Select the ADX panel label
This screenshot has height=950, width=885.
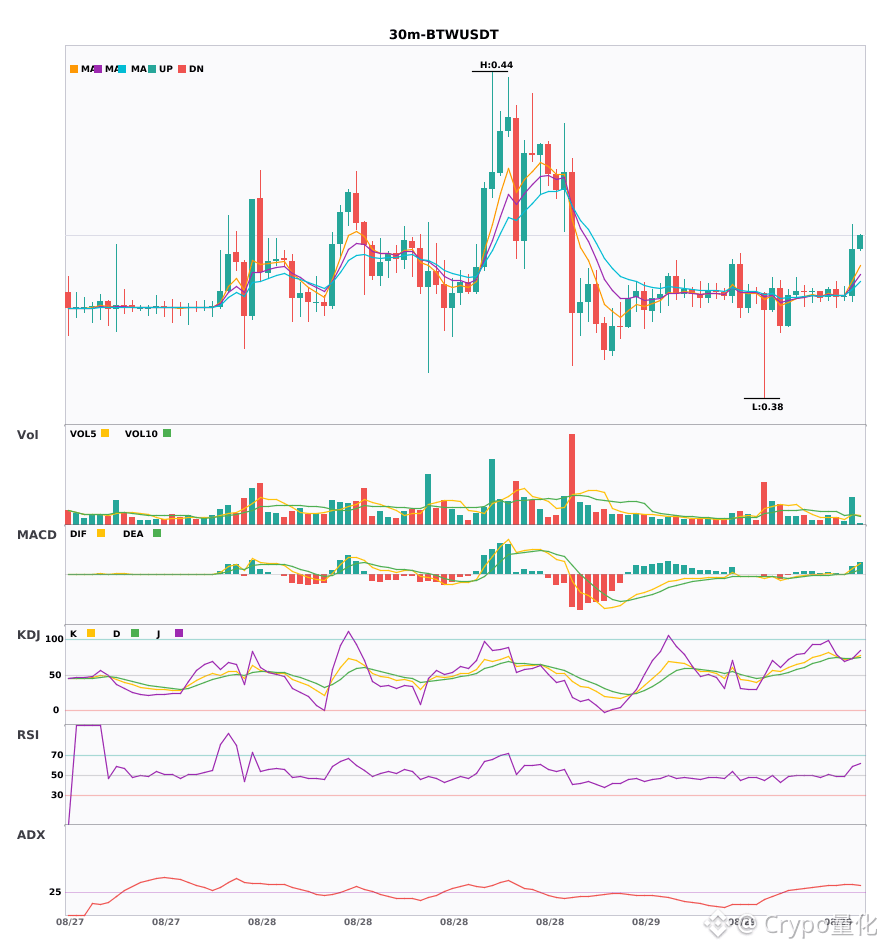31,835
